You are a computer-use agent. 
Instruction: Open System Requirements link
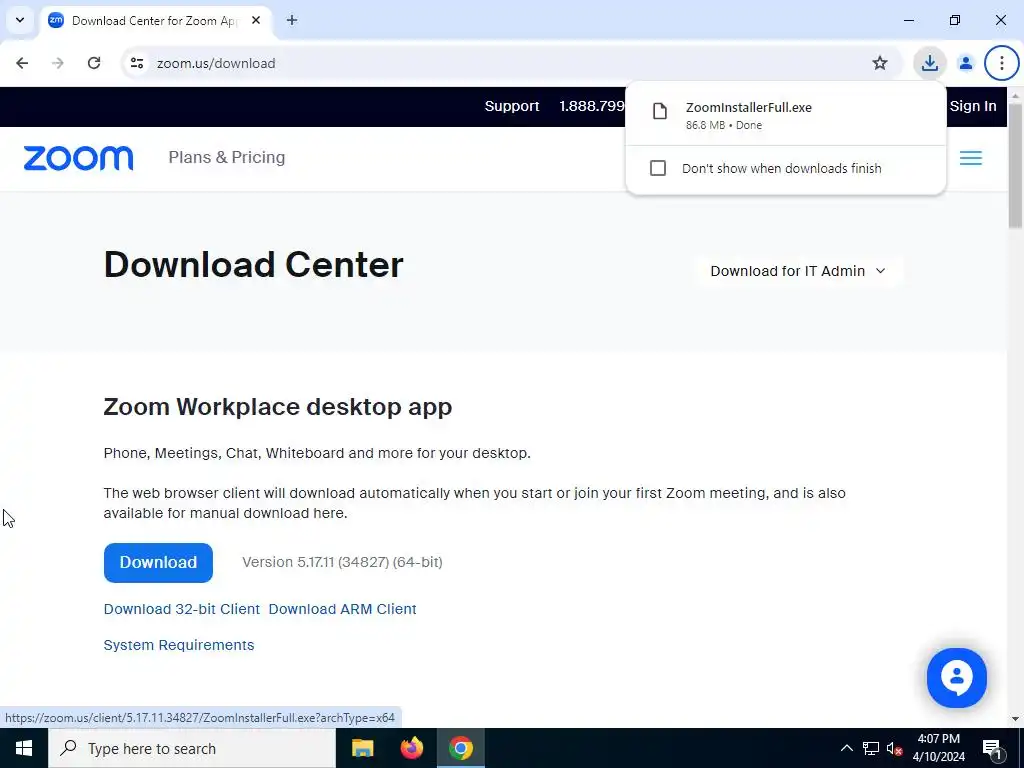point(179,645)
